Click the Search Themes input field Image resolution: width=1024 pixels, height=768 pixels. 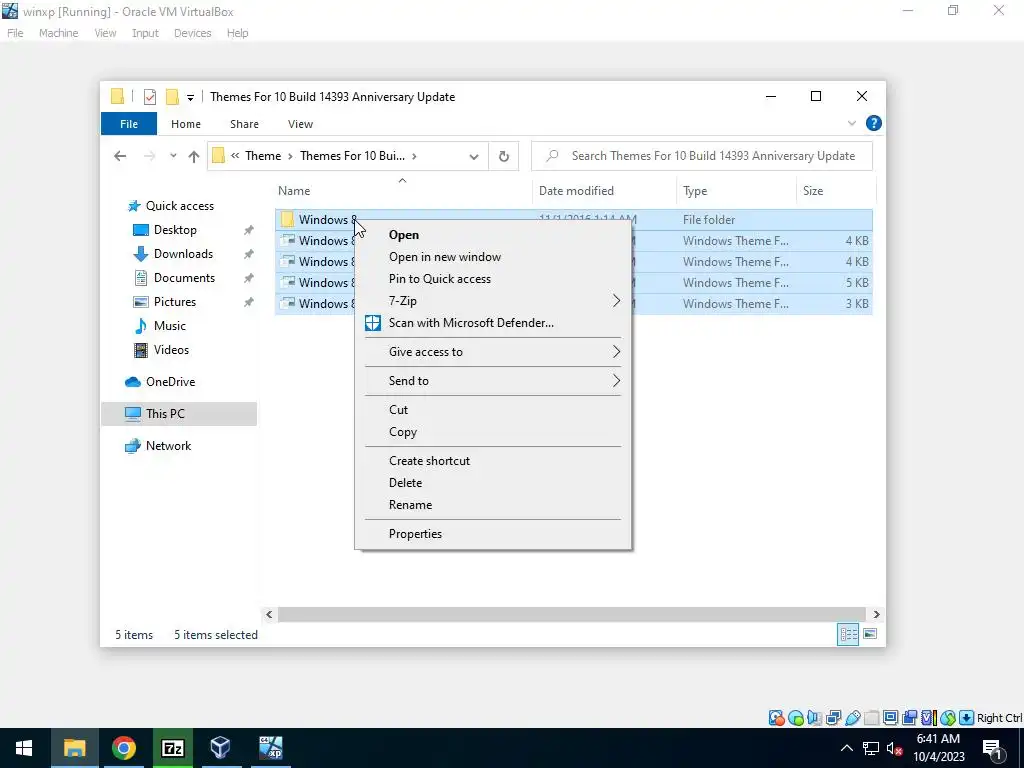pyautogui.click(x=702, y=156)
